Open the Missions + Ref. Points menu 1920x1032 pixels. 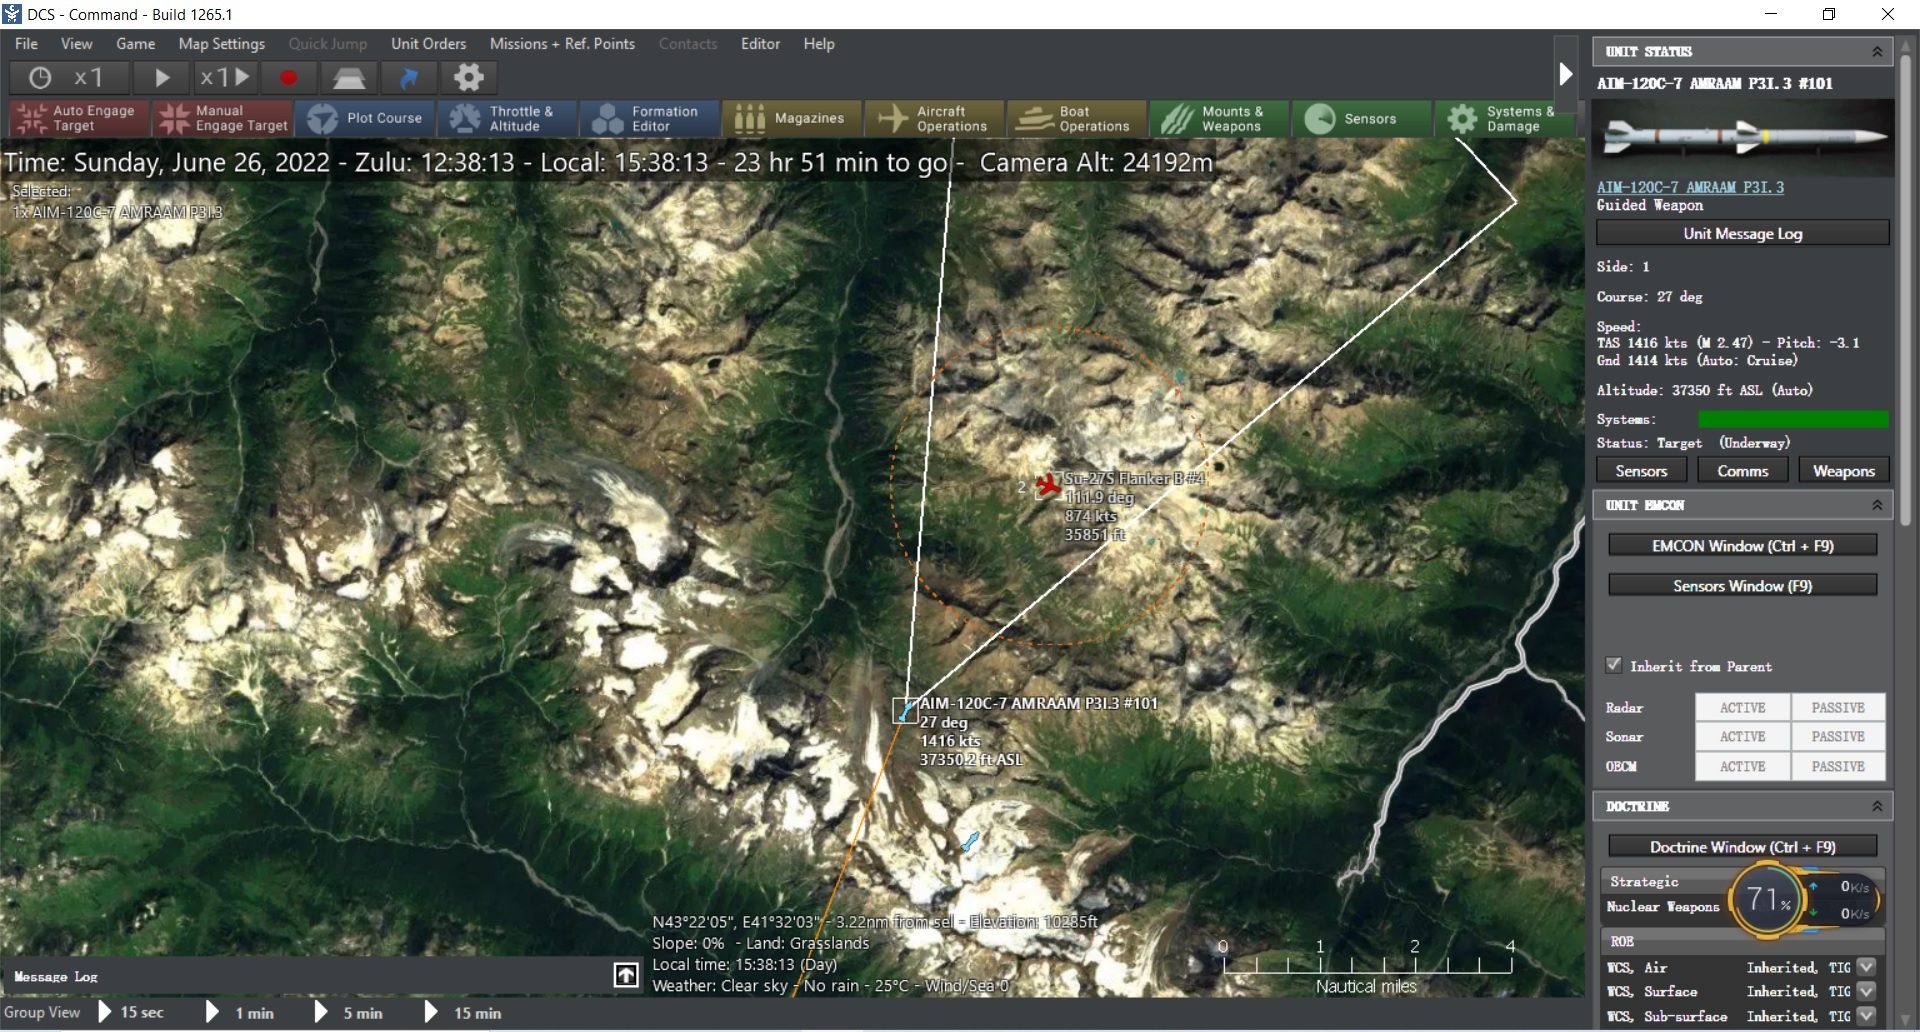562,44
